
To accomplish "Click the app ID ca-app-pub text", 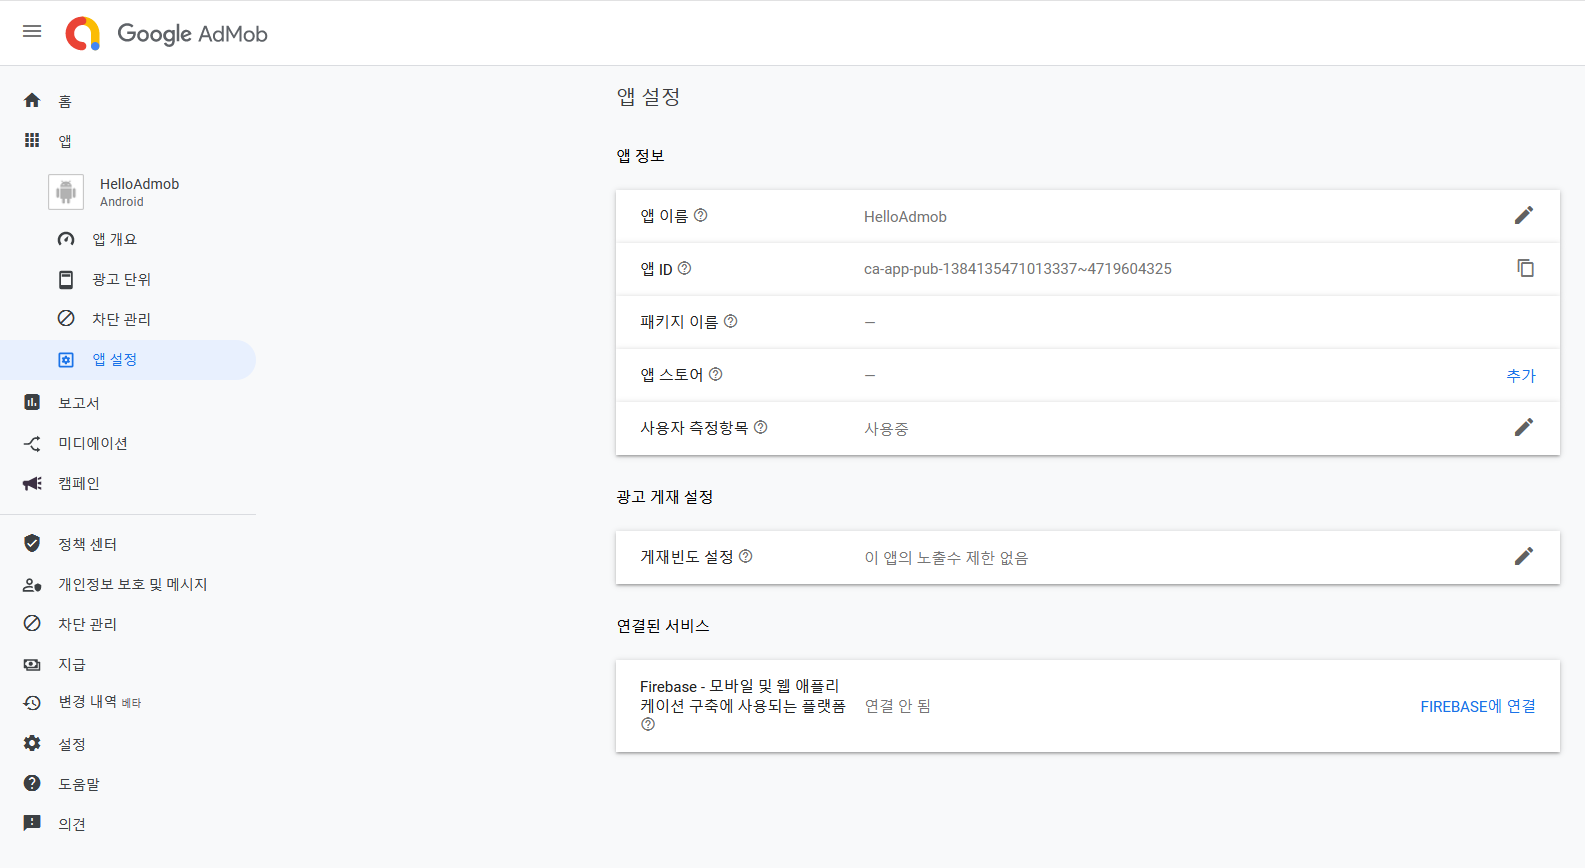I will [1018, 269].
